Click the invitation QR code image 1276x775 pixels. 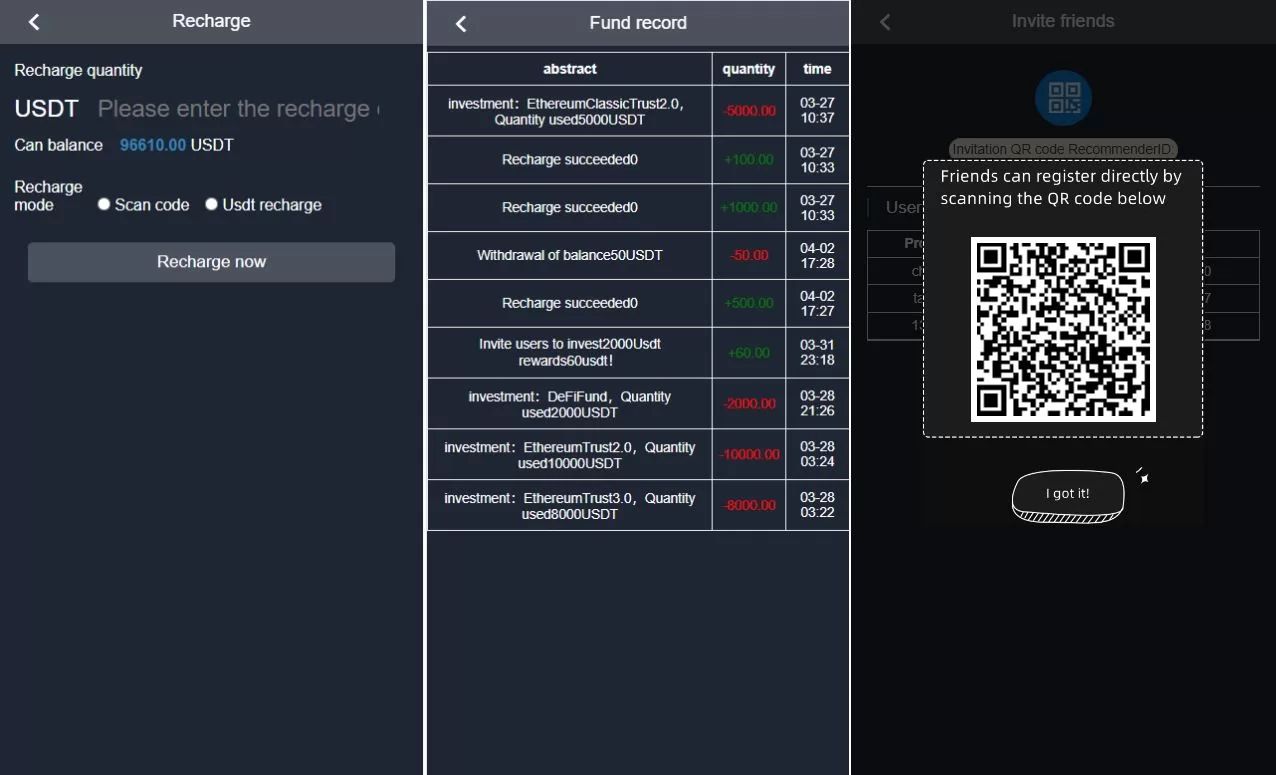tap(1063, 329)
